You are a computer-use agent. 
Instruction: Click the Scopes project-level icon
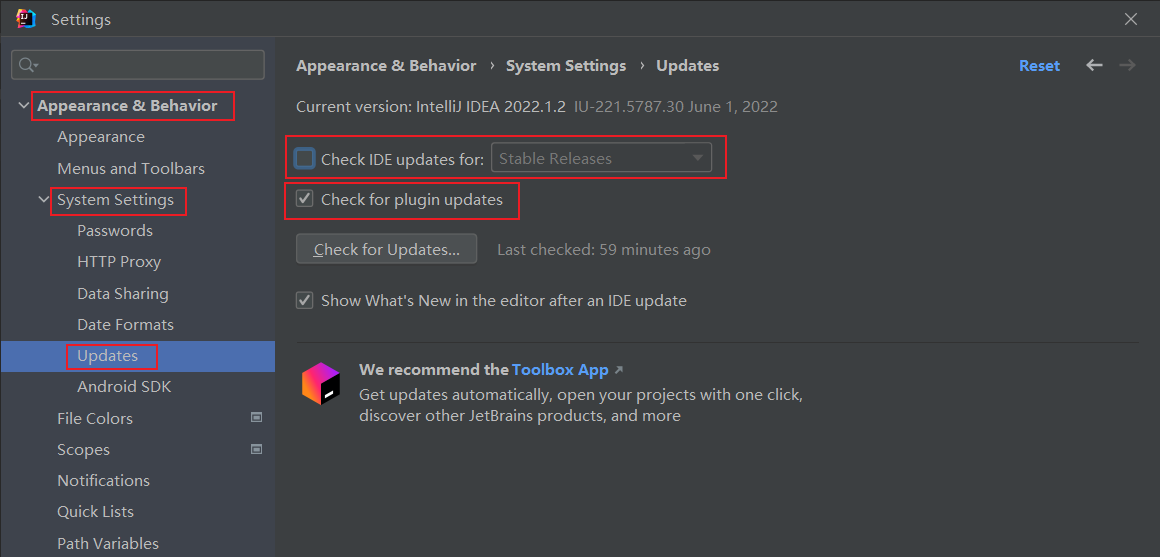[256, 449]
